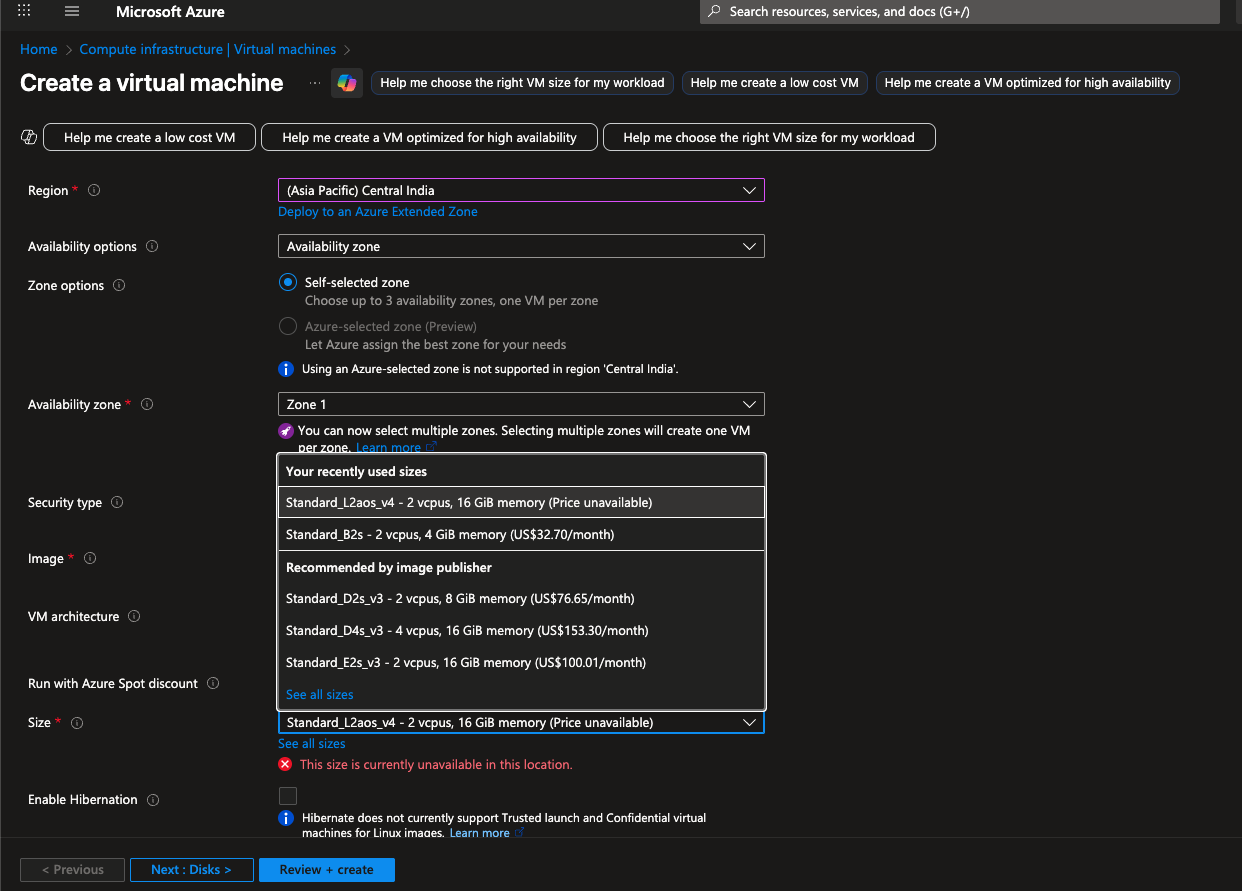This screenshot has height=891, width=1242.
Task: Click 'This size is currently unavailable' error text
Action: coord(436,764)
